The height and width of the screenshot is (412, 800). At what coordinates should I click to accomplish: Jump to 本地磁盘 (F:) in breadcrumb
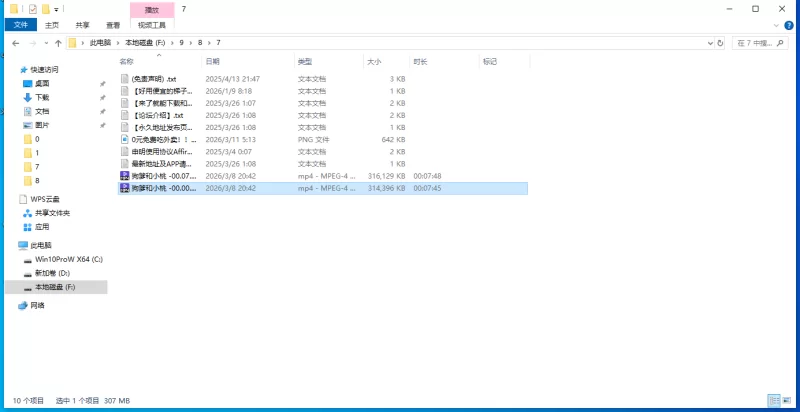click(x=143, y=43)
